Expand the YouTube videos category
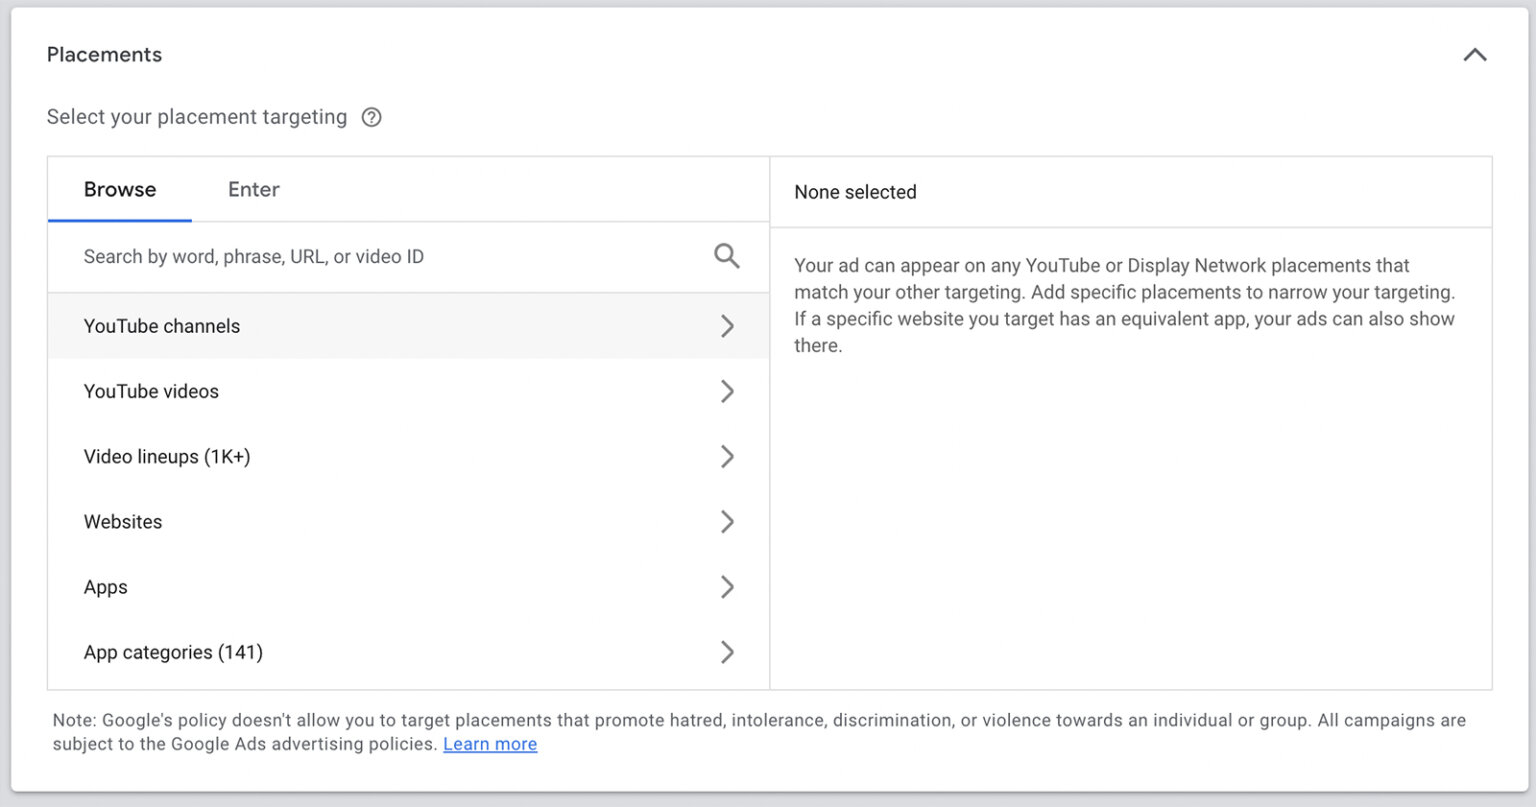 pyautogui.click(x=728, y=391)
